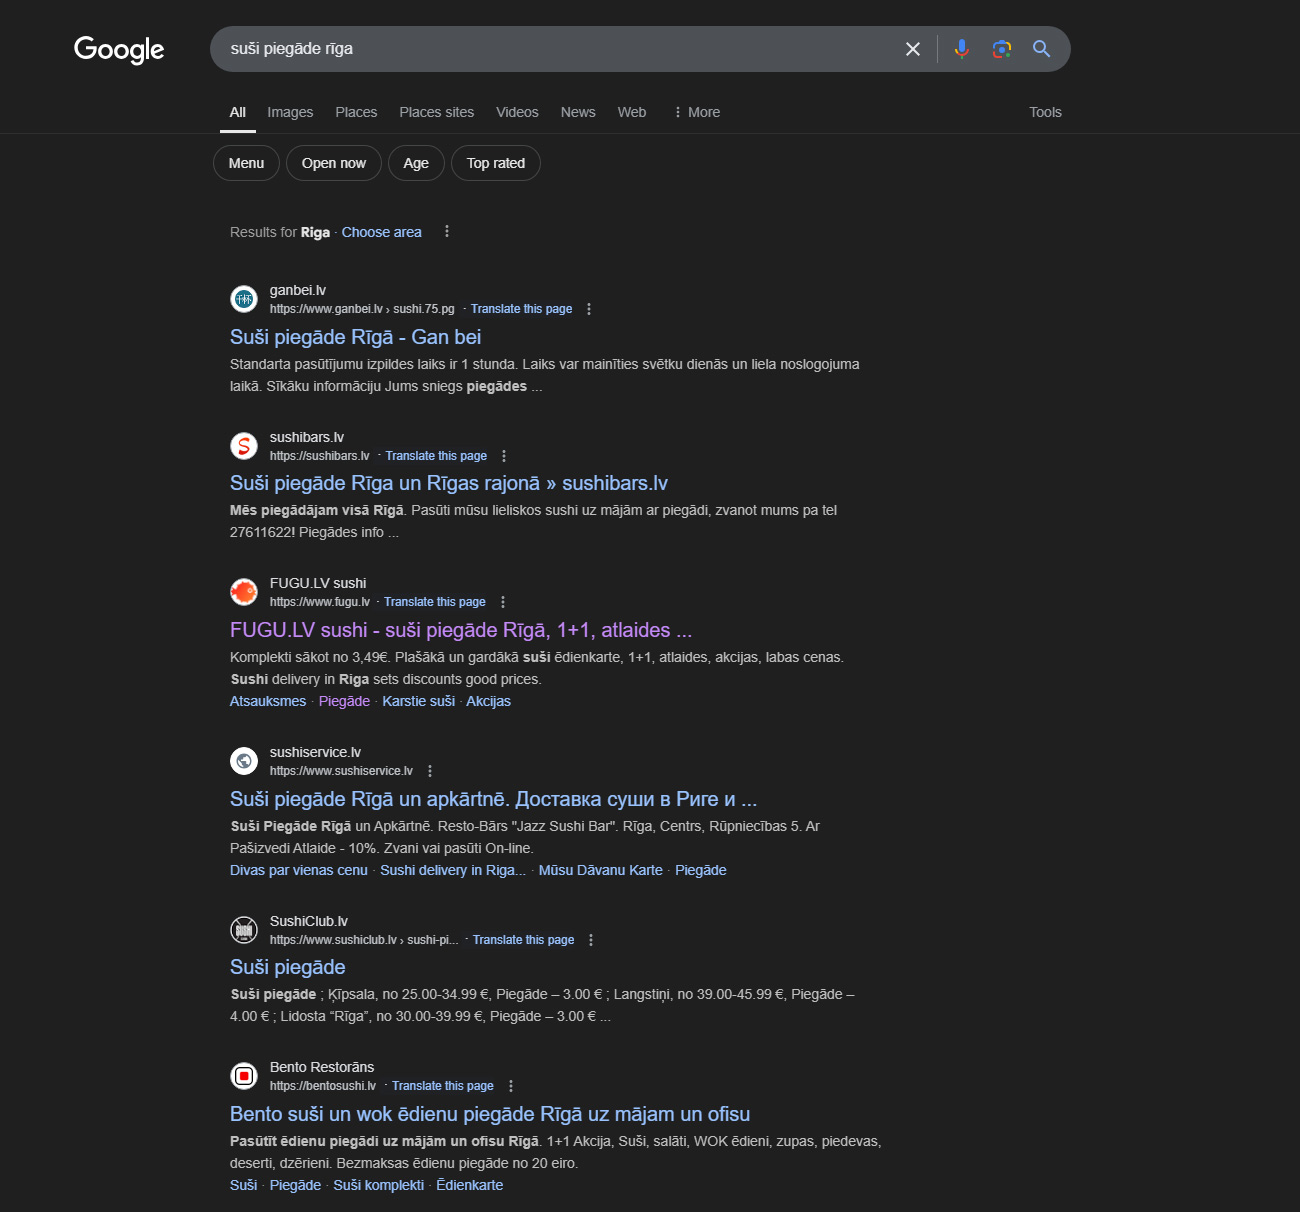Open Divas par vienas cenu sitelink
The height and width of the screenshot is (1212, 1300).
[x=299, y=870]
